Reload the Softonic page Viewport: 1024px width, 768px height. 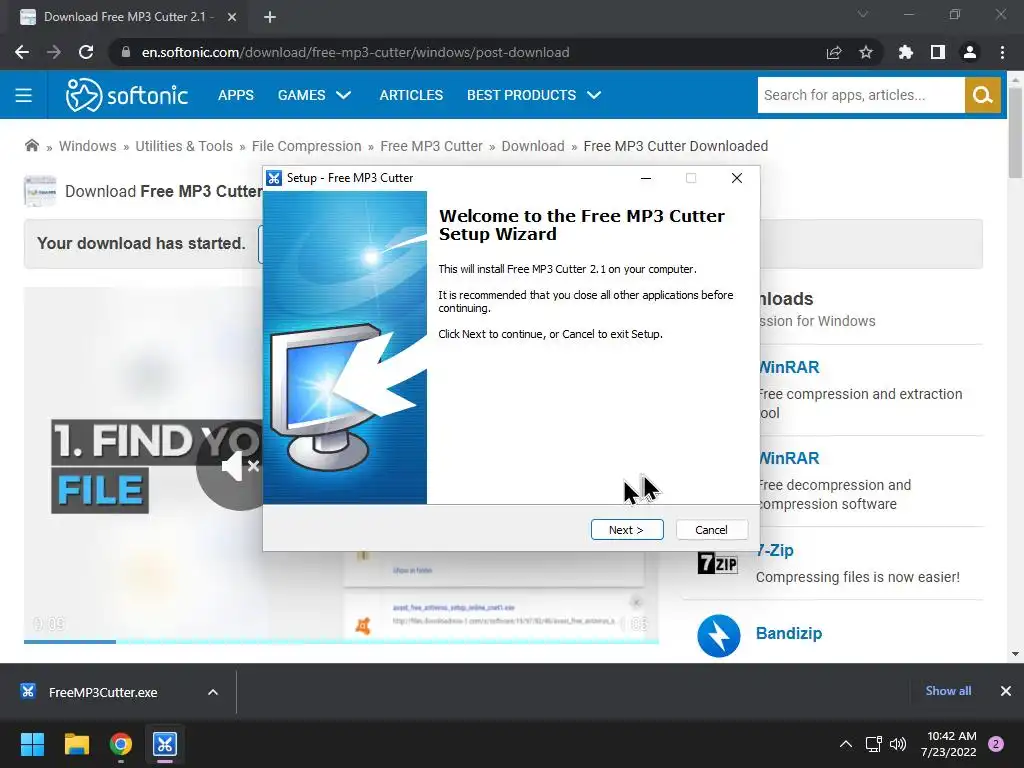86,52
